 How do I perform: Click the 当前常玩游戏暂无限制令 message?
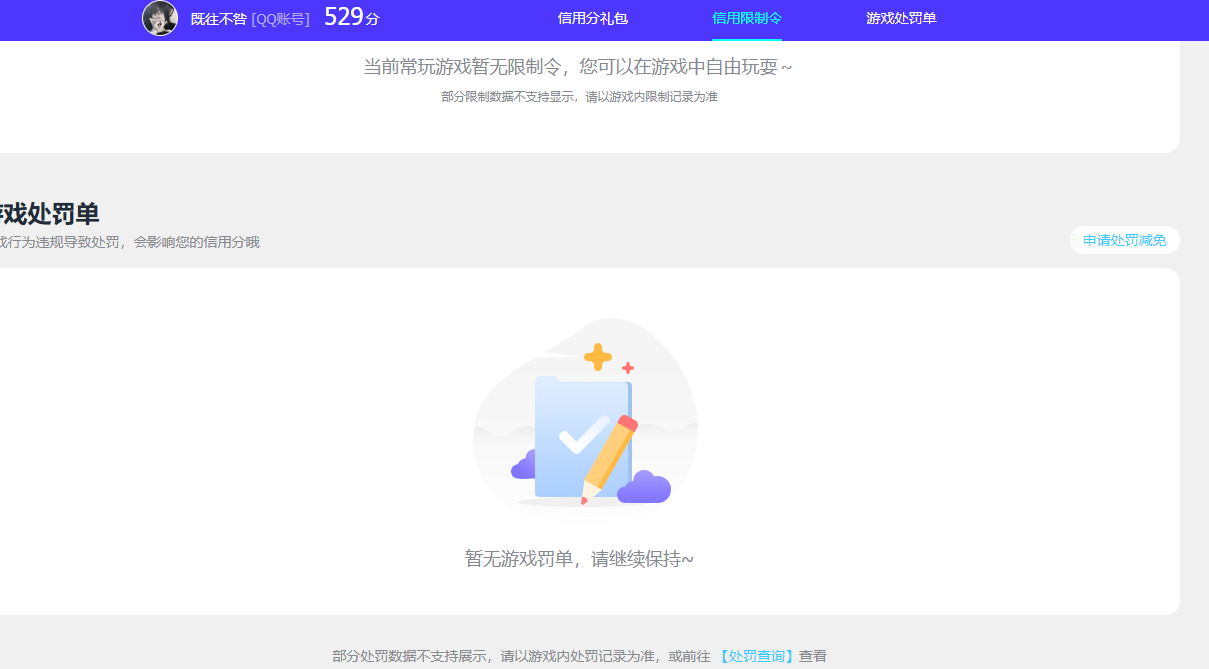coord(578,67)
